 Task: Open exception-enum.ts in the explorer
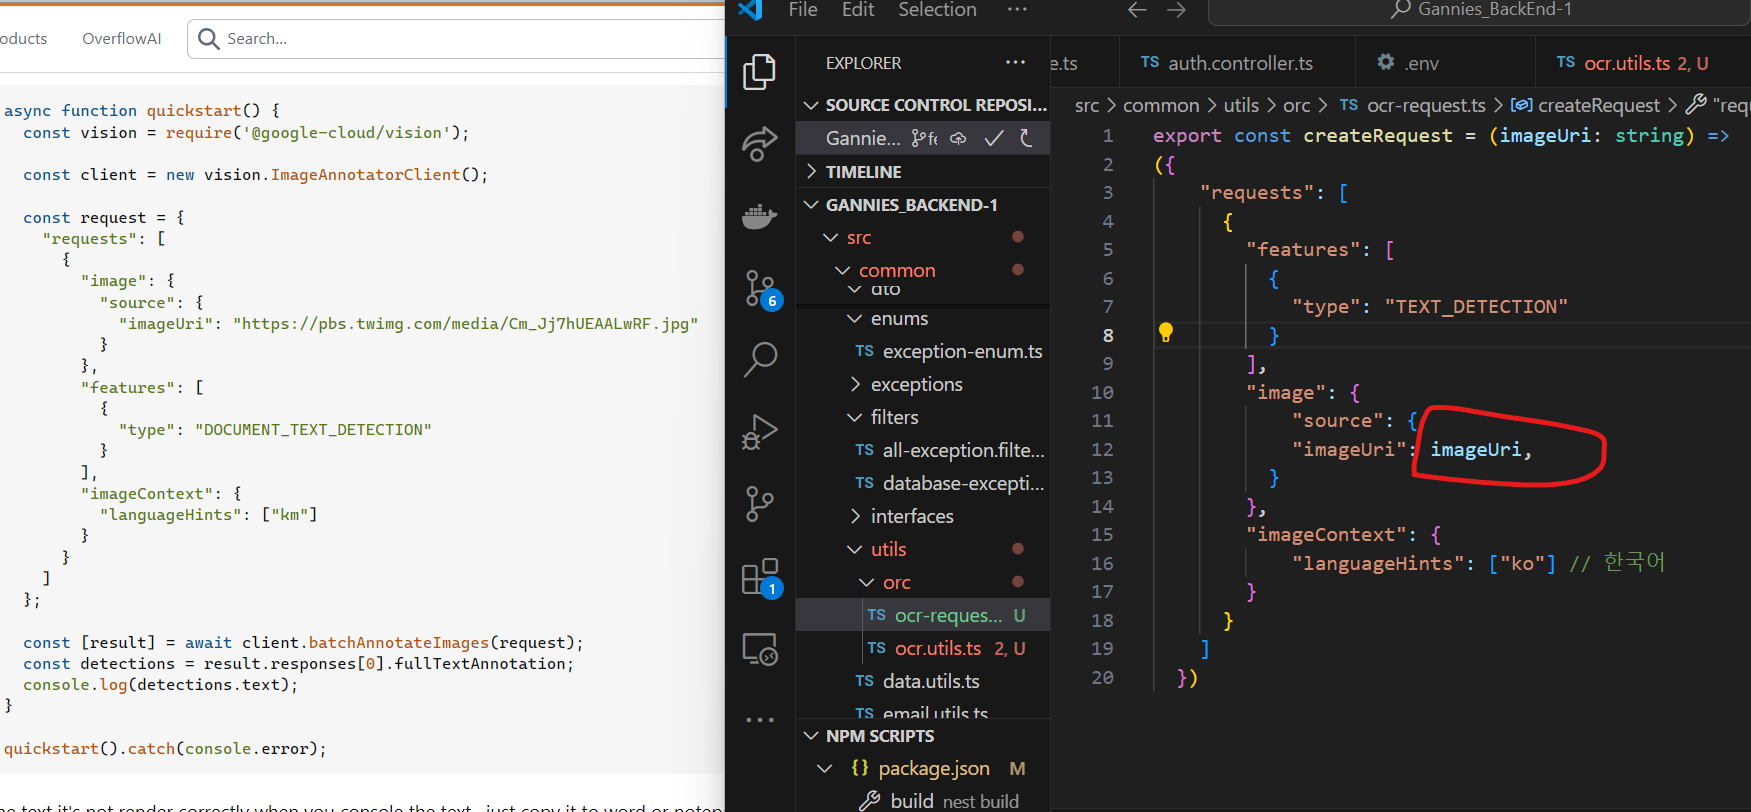pyautogui.click(x=923, y=351)
